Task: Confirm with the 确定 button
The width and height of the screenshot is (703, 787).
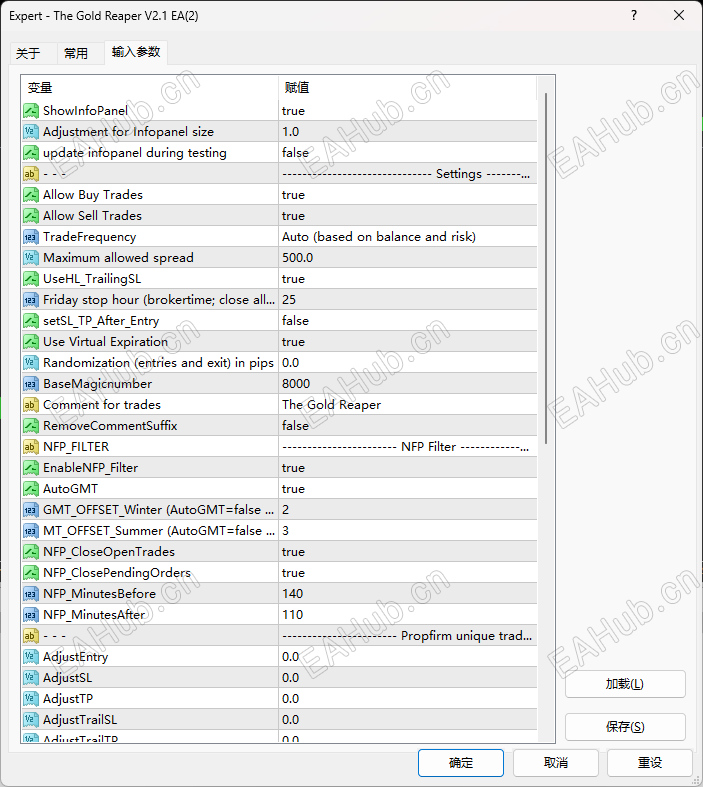Action: (x=461, y=763)
